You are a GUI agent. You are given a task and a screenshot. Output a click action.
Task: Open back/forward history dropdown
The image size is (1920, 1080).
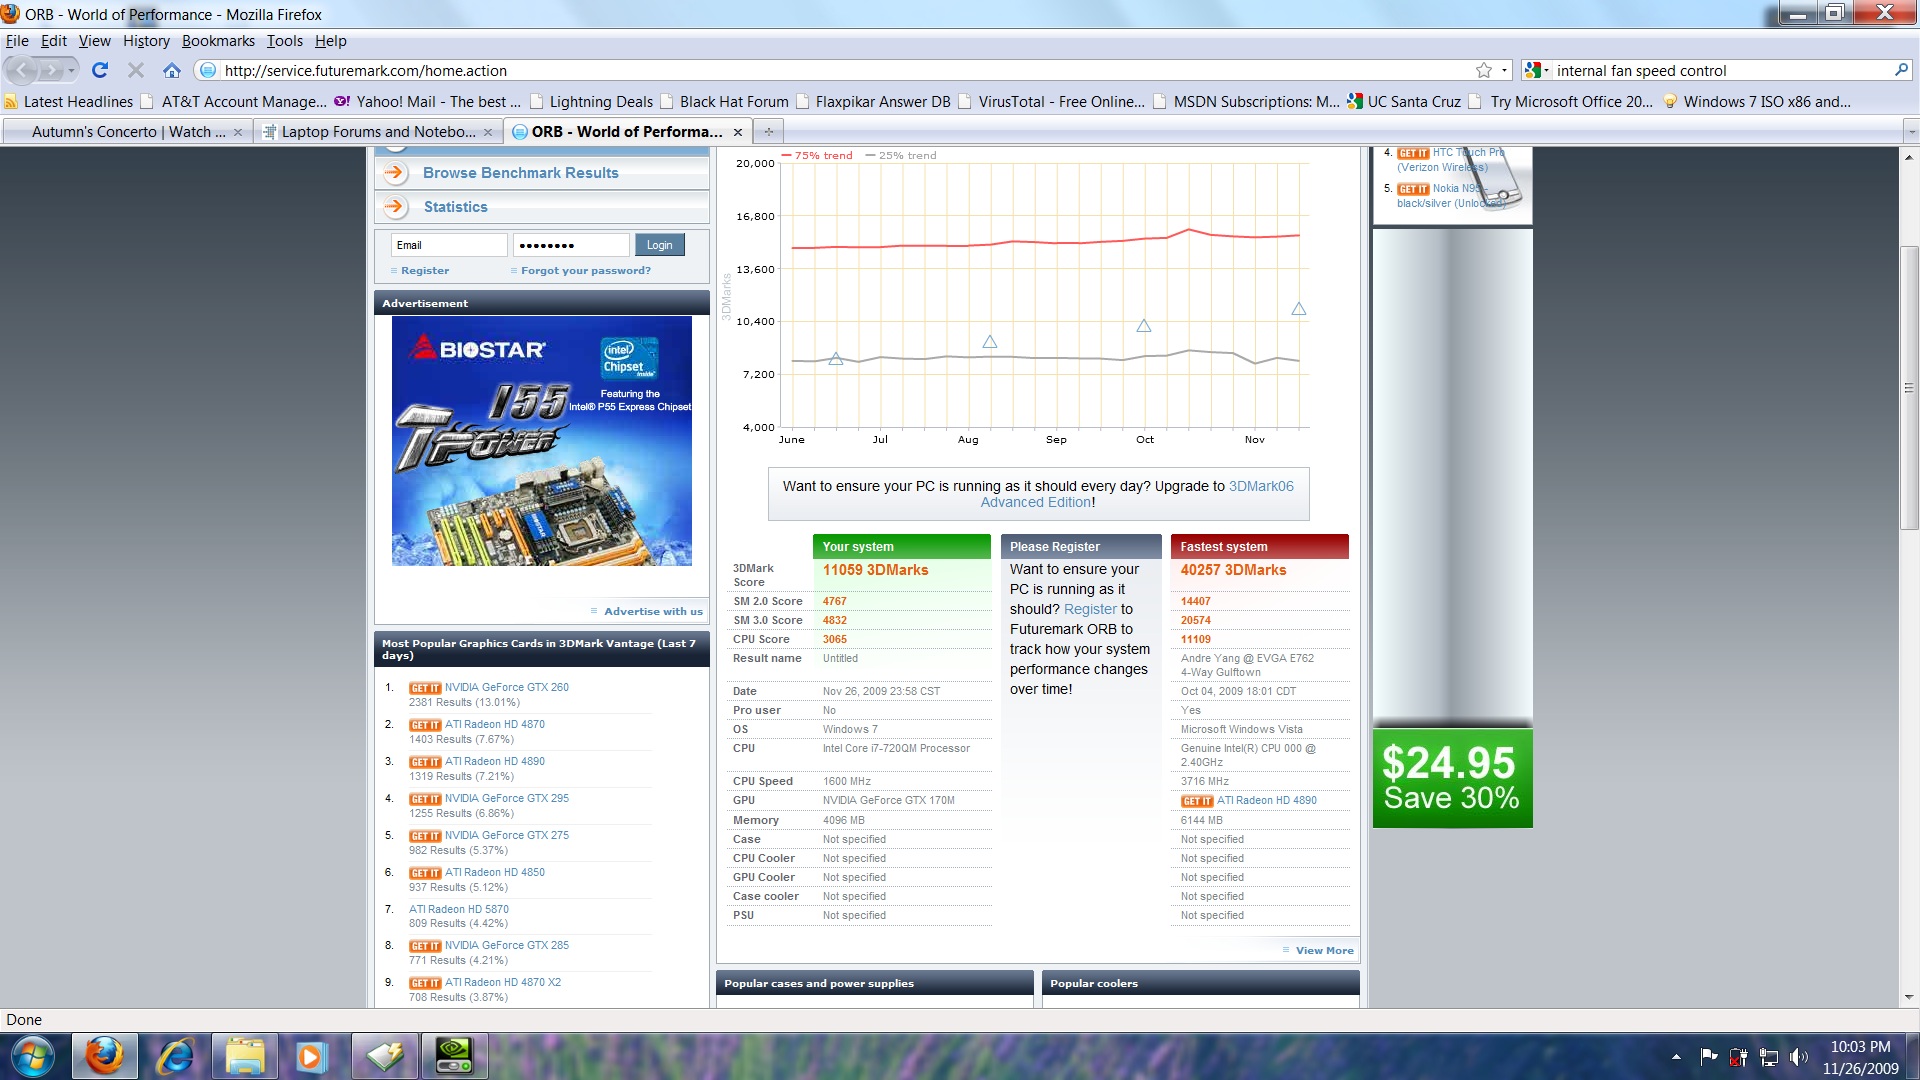[72, 70]
